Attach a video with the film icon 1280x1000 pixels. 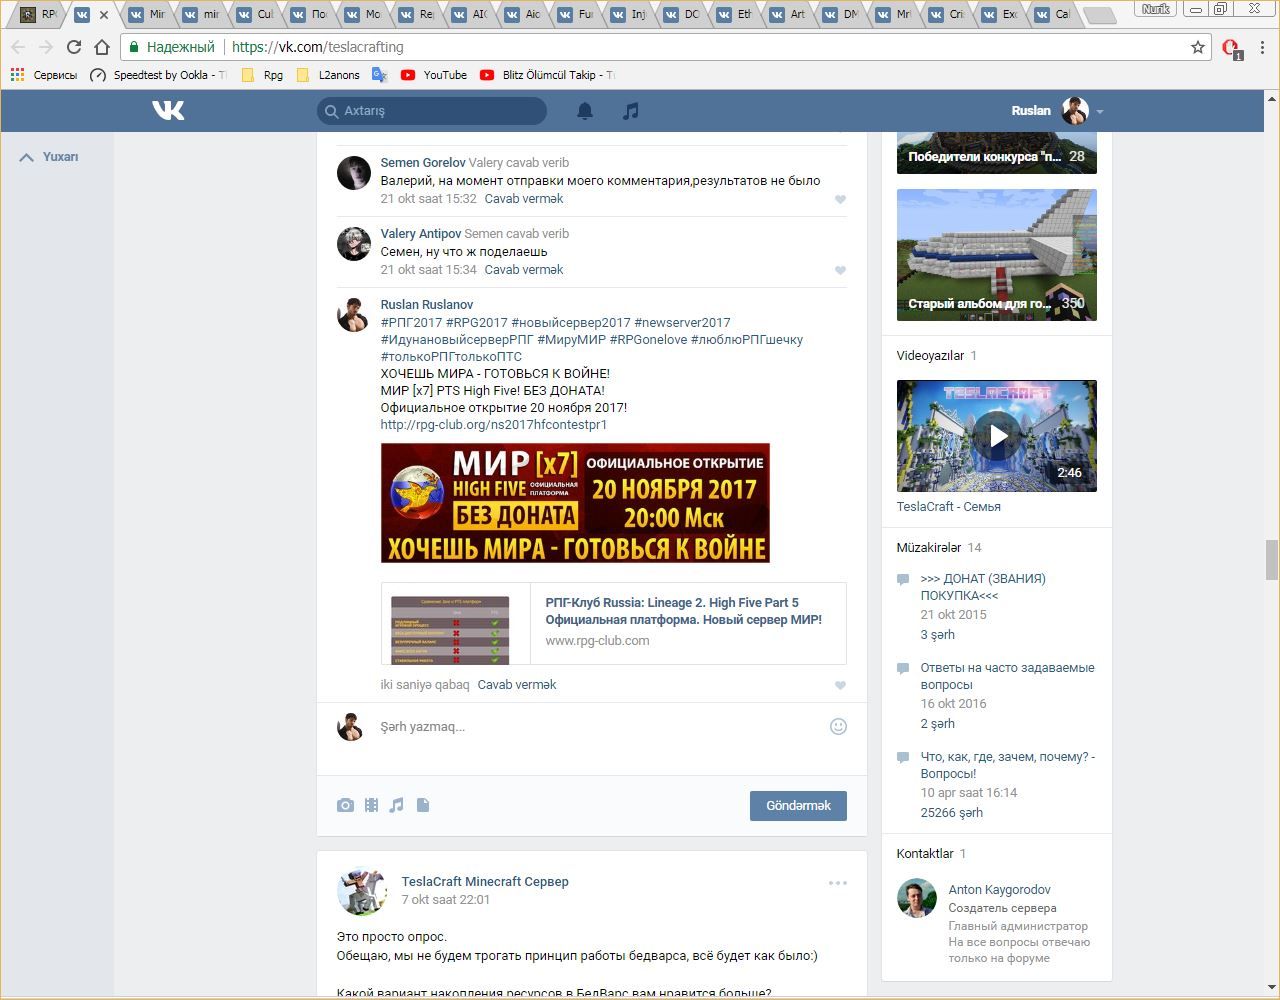click(371, 805)
